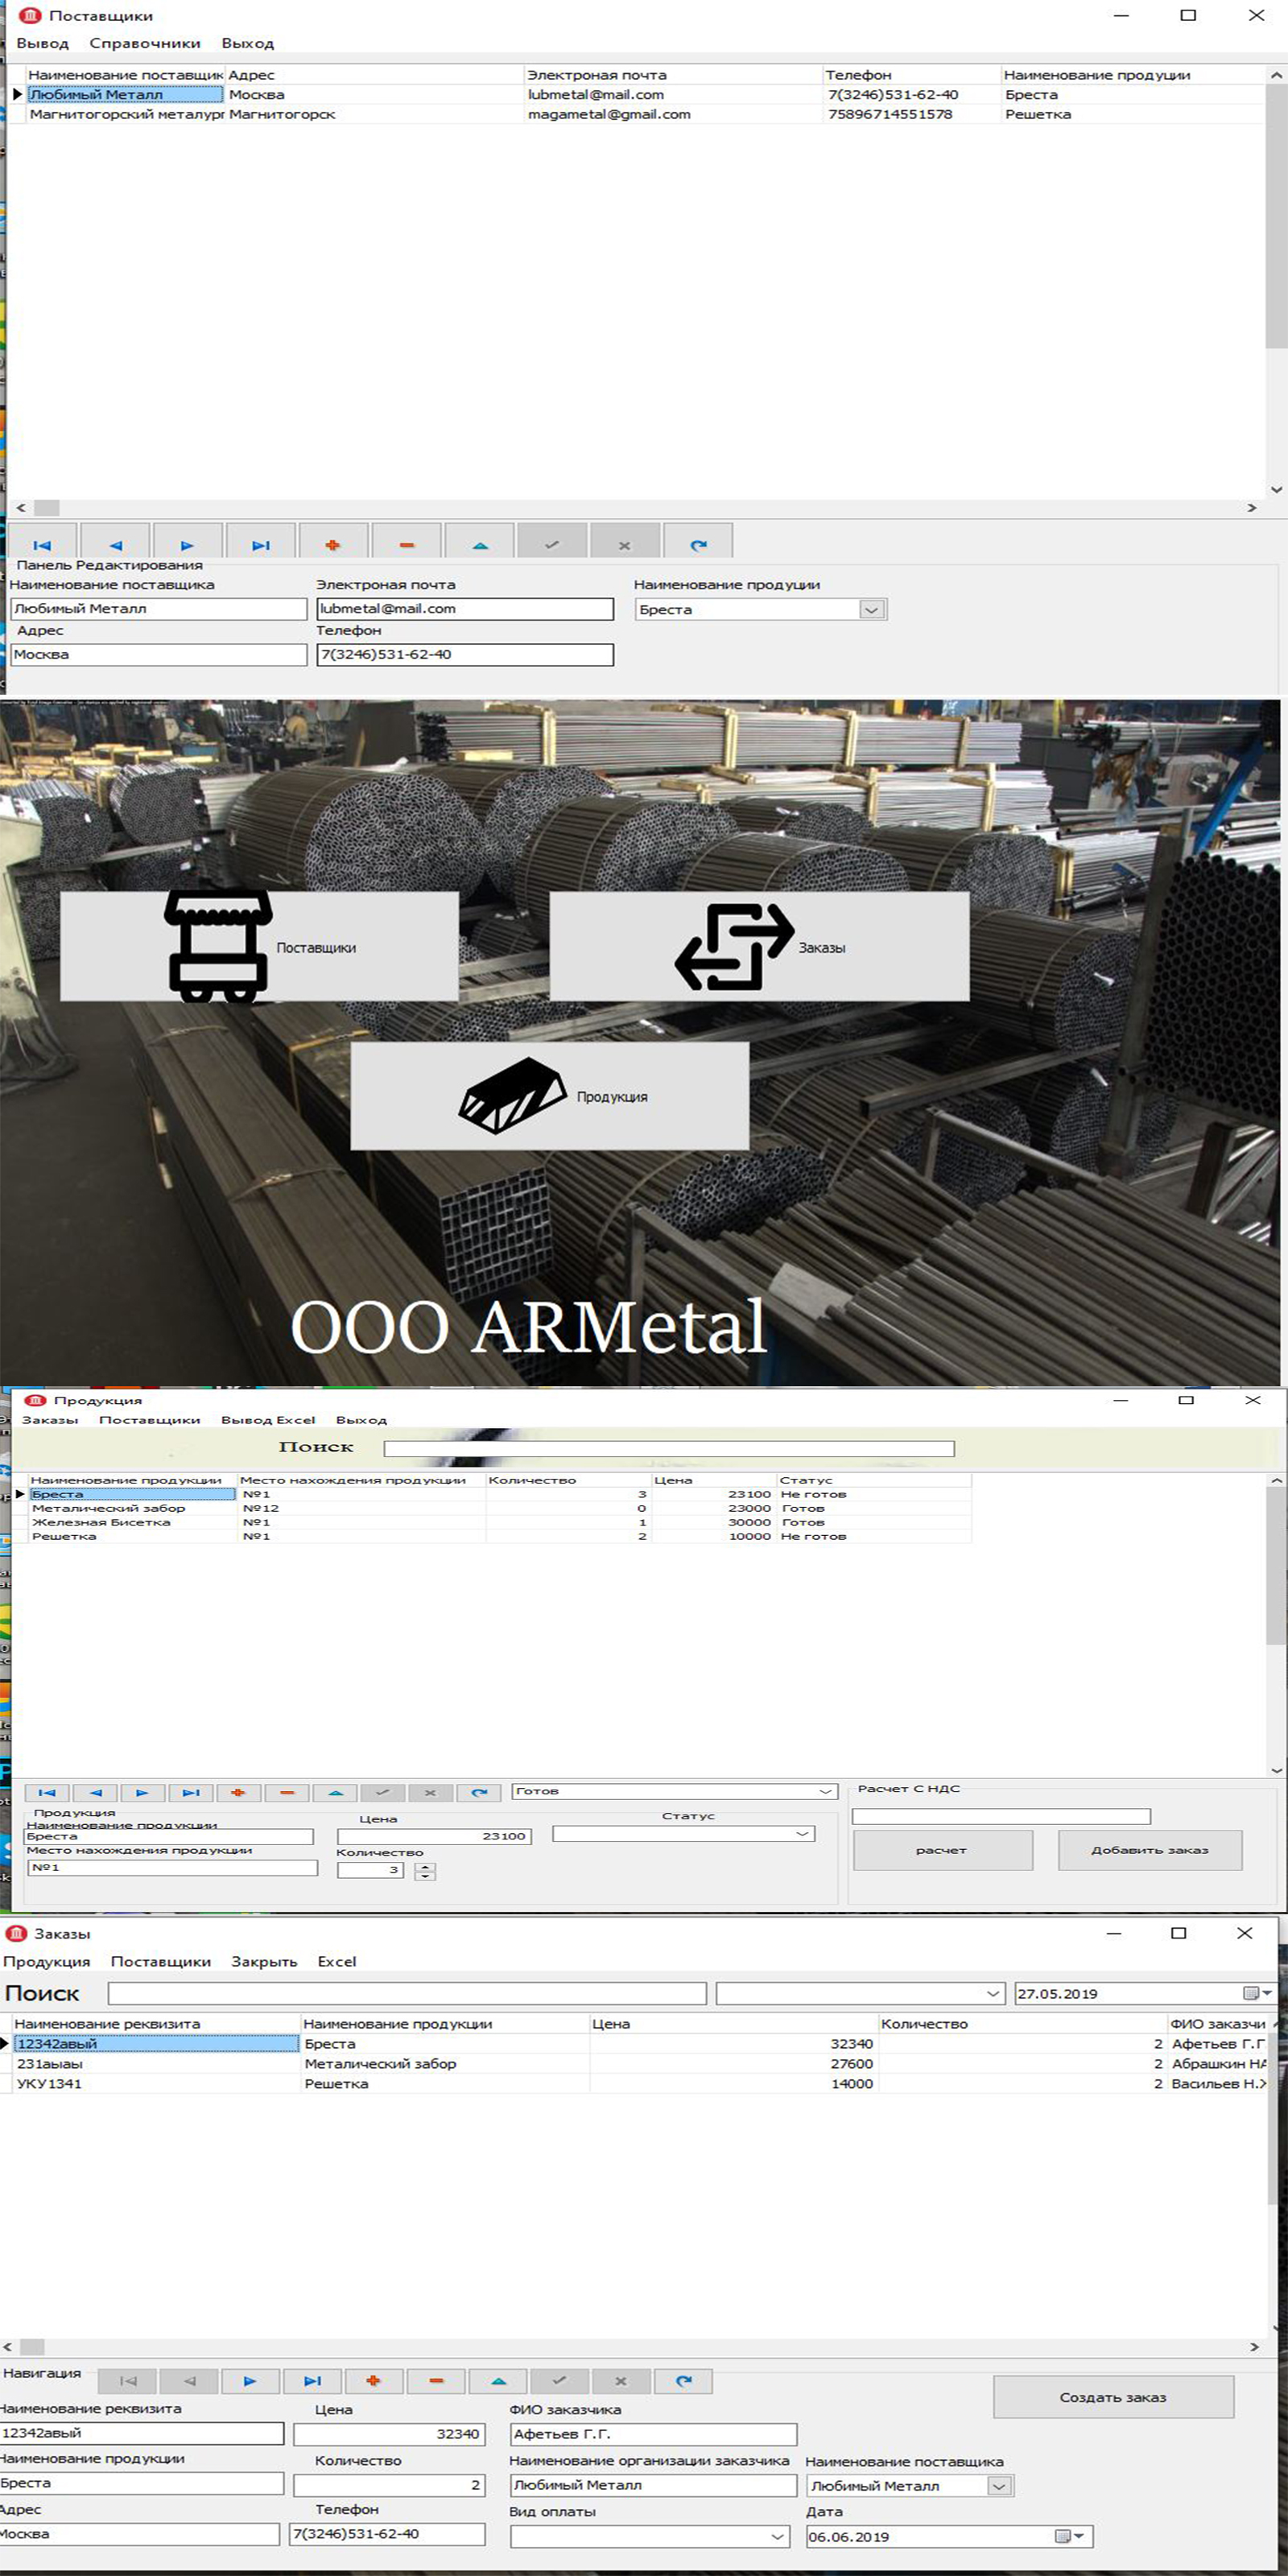Go to previous record in Продукция navigator

95,1793
